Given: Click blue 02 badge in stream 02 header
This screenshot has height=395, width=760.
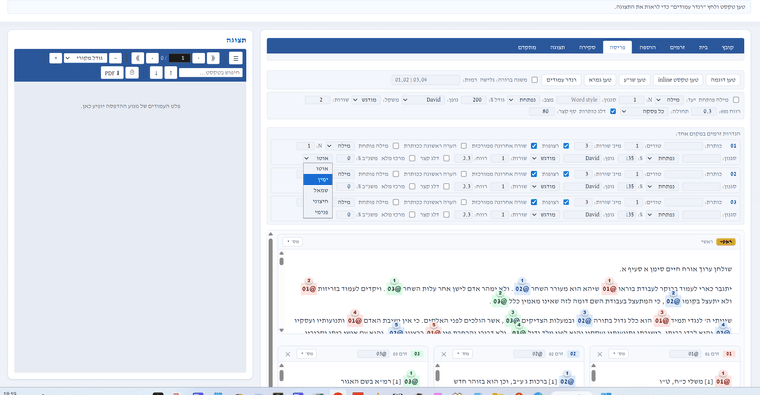Looking at the screenshot, I should click(x=573, y=354).
